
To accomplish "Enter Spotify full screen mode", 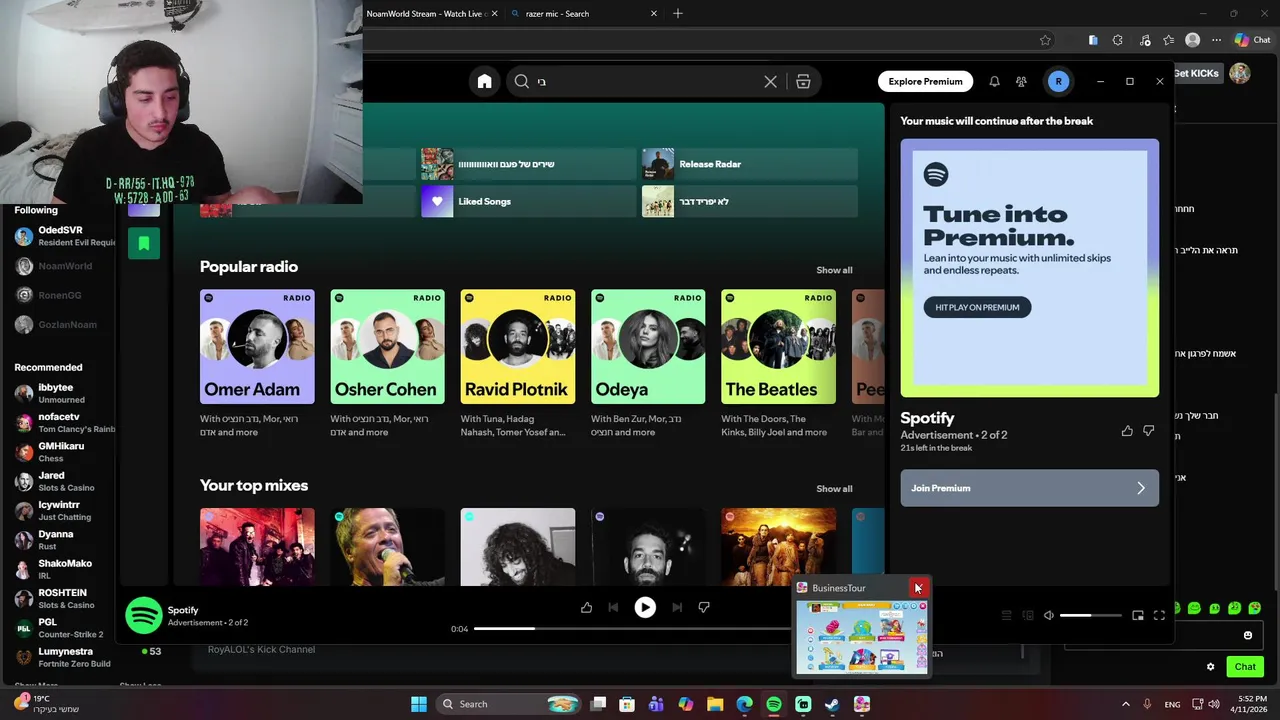I will click(1159, 616).
